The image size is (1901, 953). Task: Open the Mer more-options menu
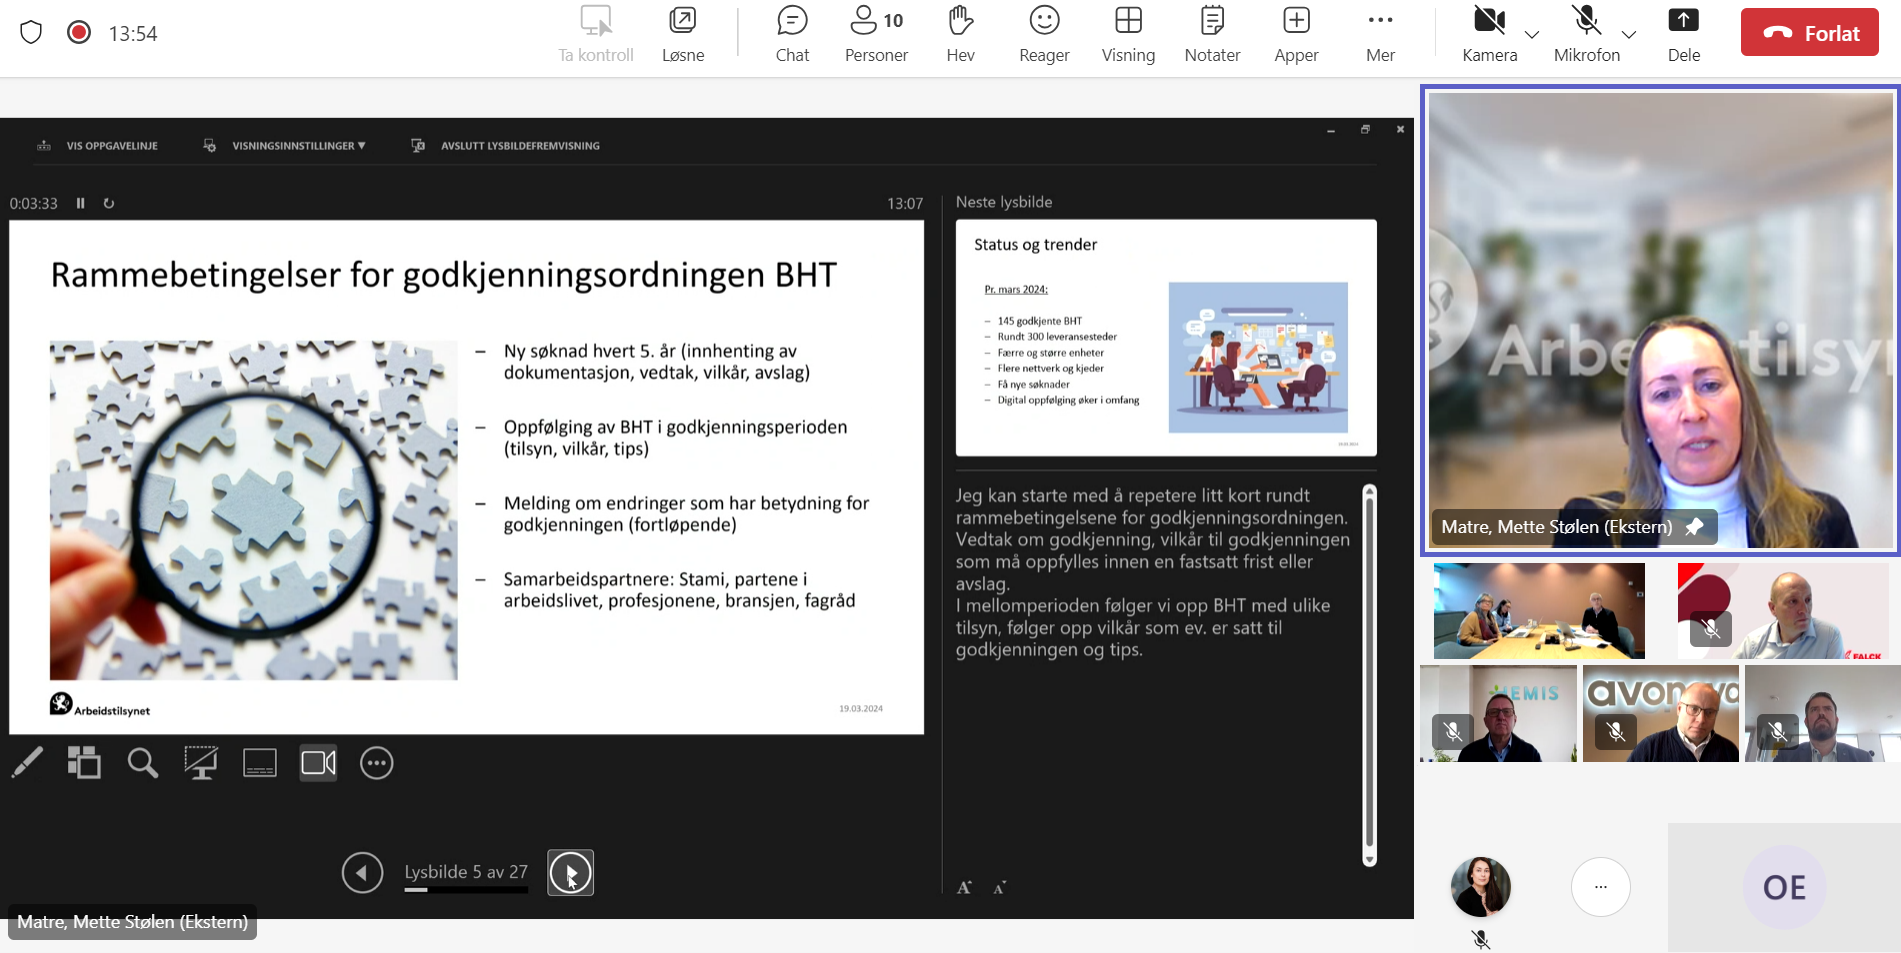coord(1380,34)
